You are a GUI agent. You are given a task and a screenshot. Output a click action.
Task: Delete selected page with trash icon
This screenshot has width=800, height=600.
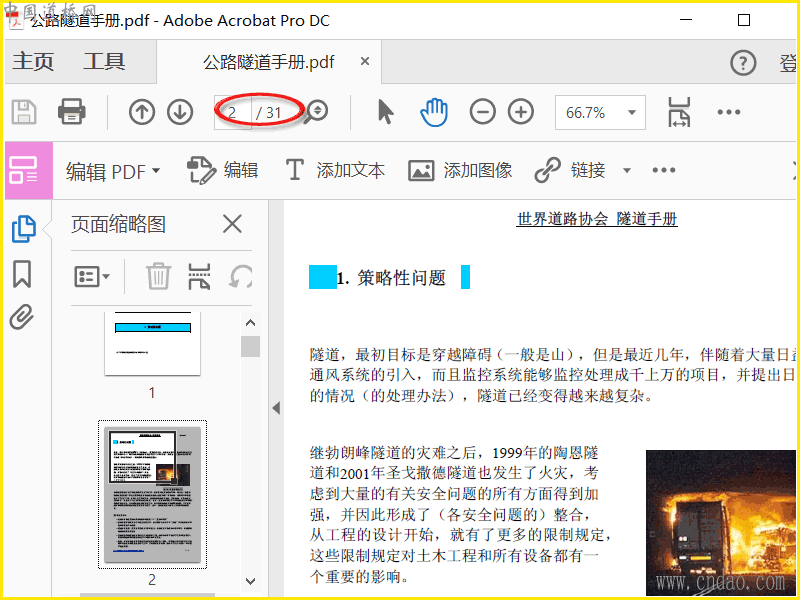point(159,276)
